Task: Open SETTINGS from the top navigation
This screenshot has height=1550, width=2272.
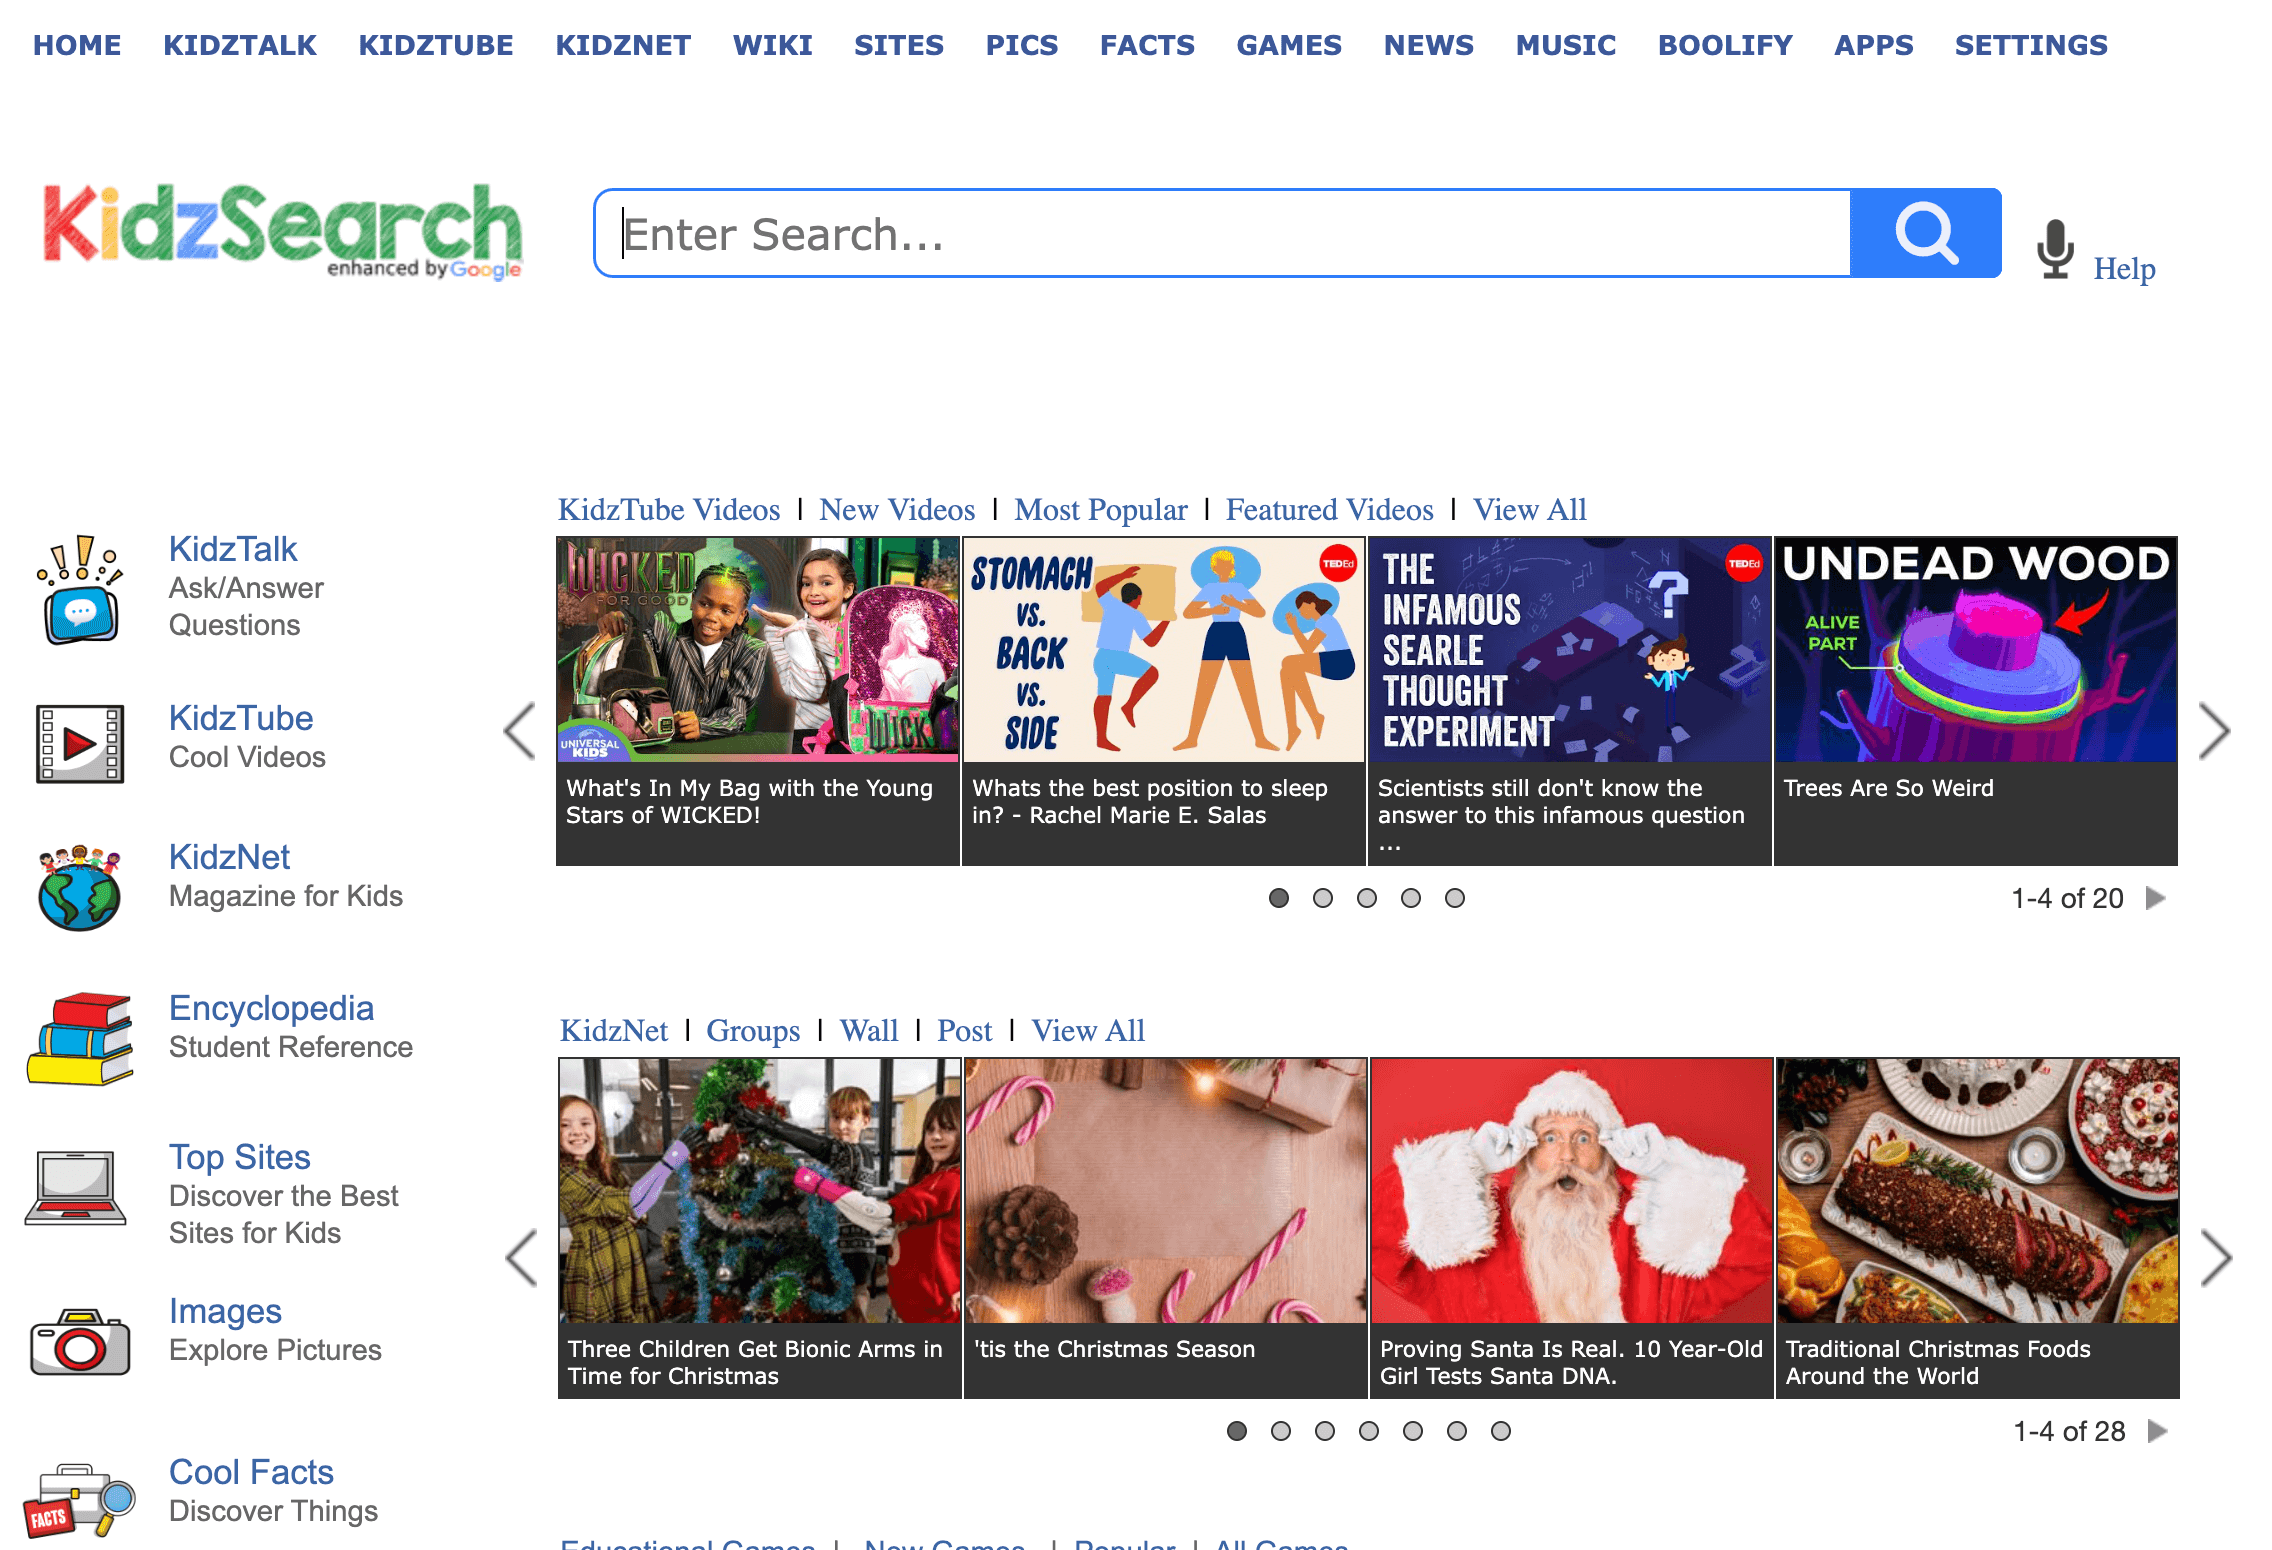Action: (x=2030, y=44)
